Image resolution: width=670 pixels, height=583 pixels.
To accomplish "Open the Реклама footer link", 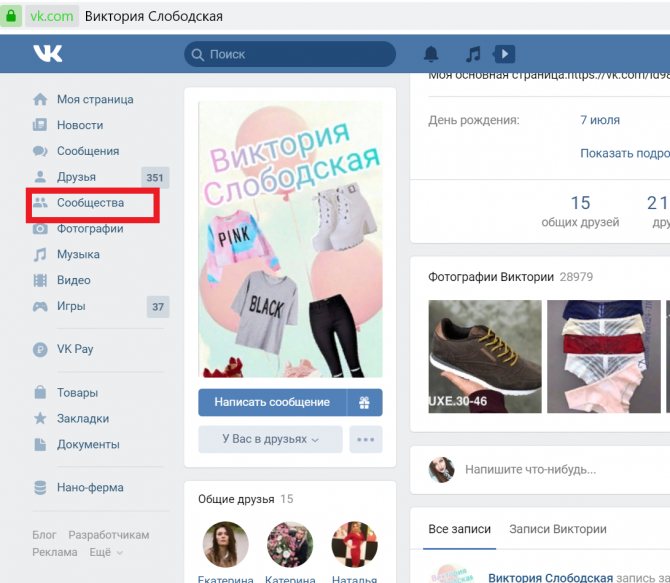I will [55, 552].
